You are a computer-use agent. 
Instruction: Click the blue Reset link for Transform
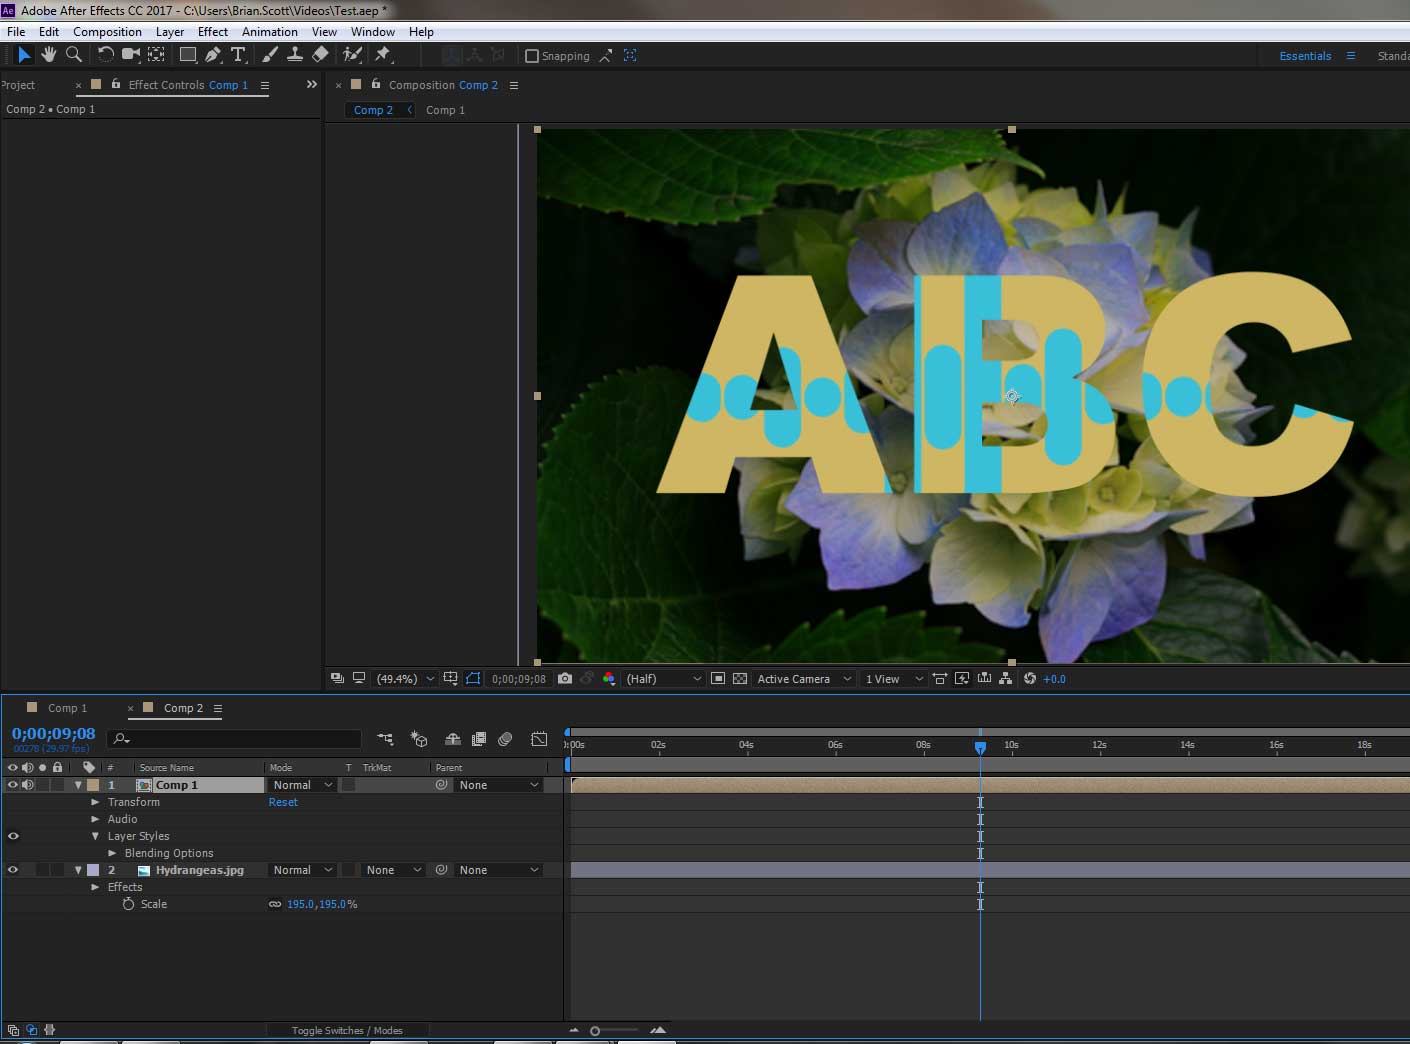click(x=283, y=802)
